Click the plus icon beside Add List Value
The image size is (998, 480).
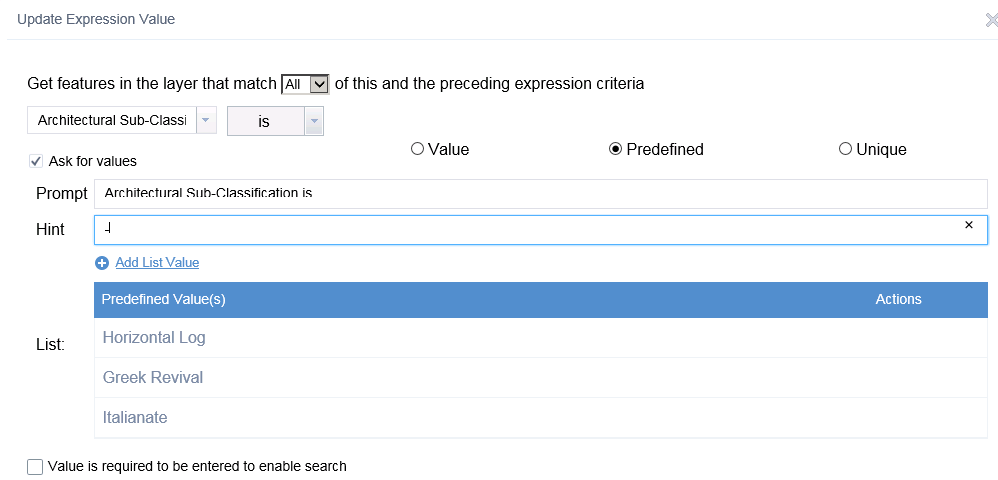point(102,263)
